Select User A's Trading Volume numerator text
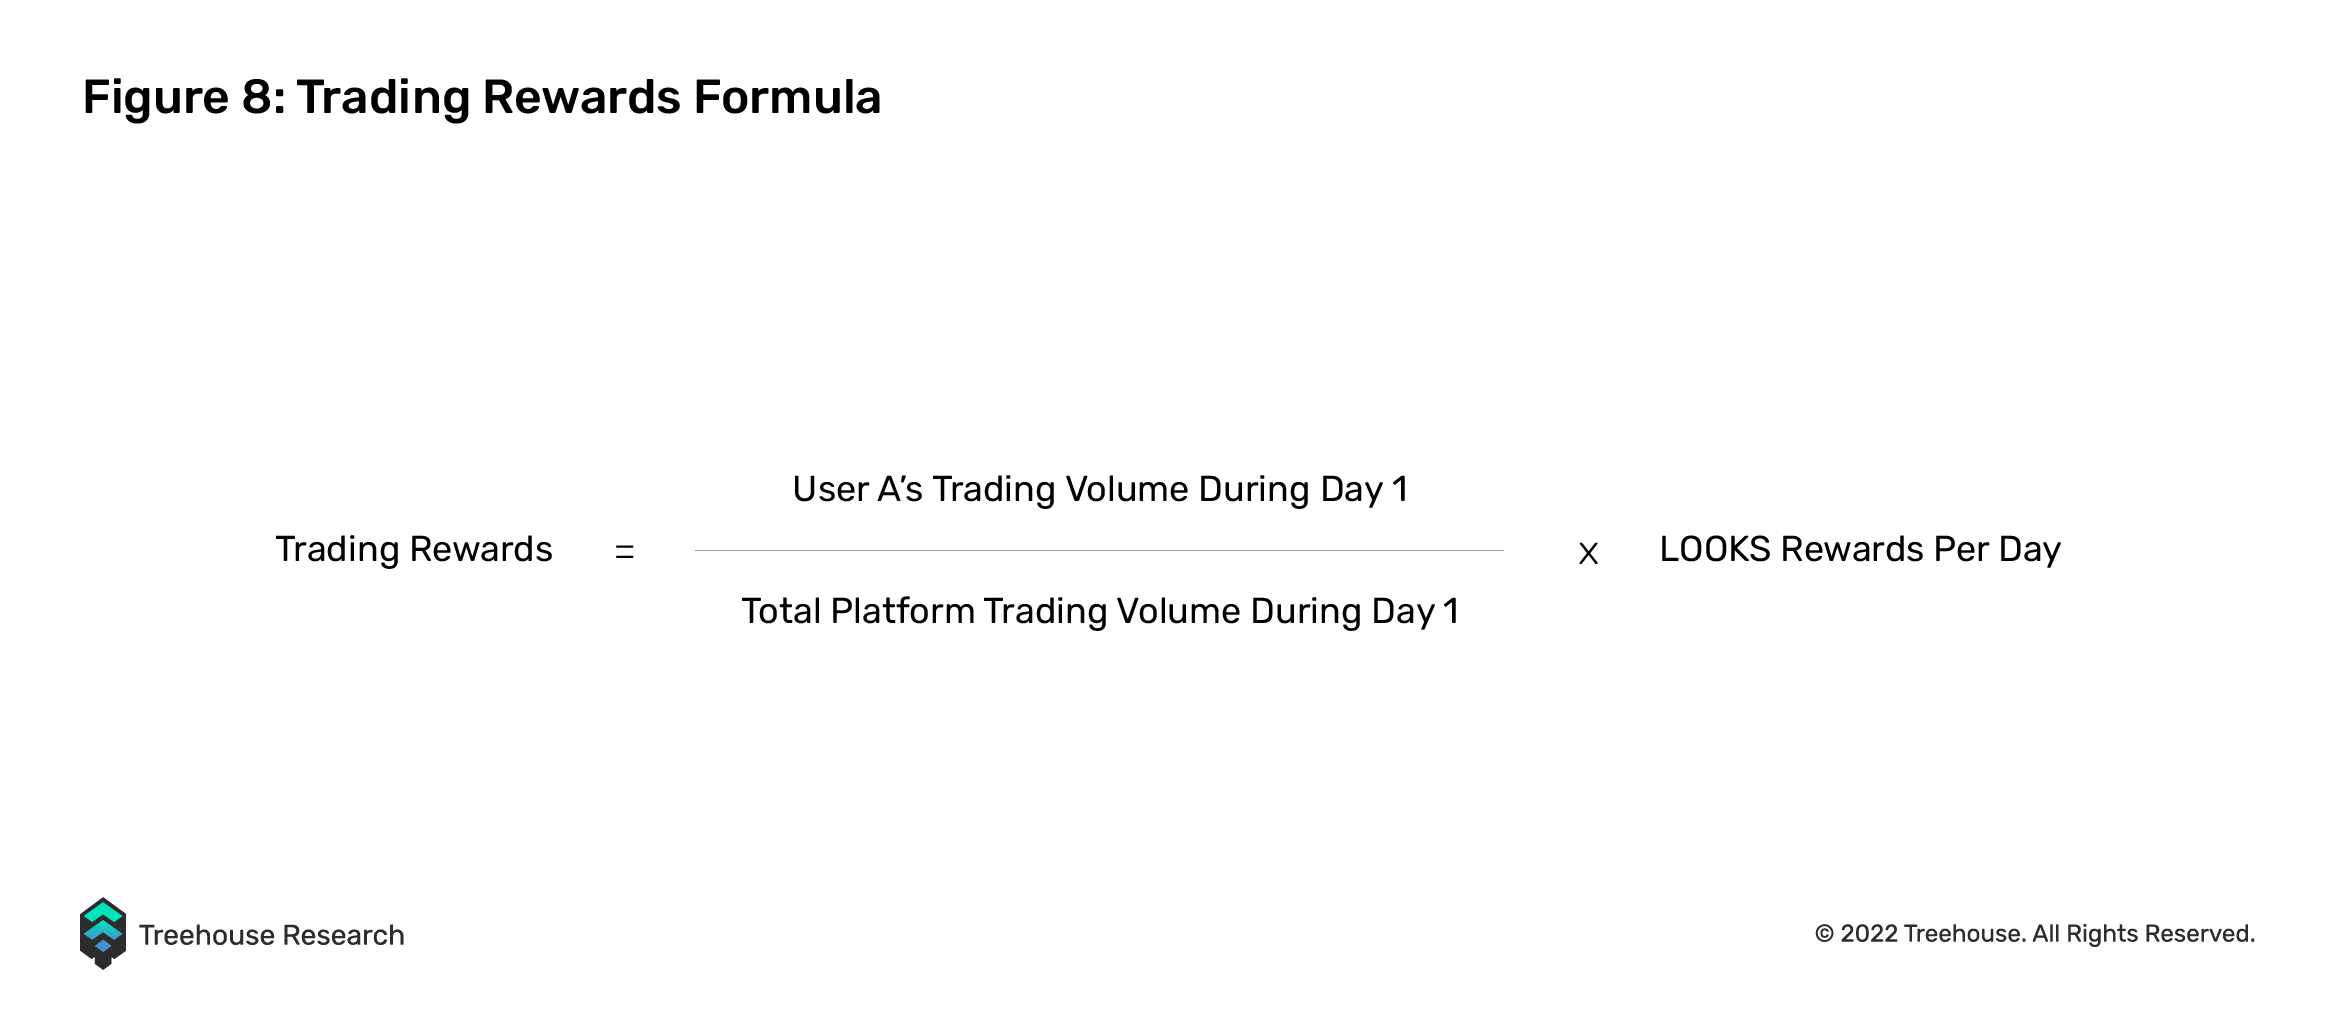 coord(1100,490)
